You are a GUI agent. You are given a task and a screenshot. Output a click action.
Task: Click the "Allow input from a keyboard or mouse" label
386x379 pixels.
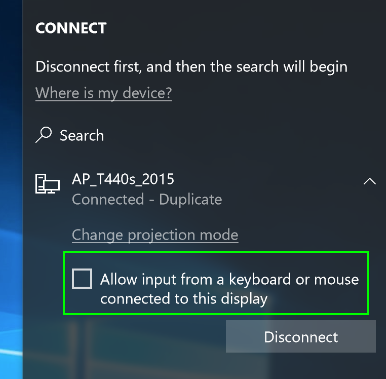pos(229,279)
